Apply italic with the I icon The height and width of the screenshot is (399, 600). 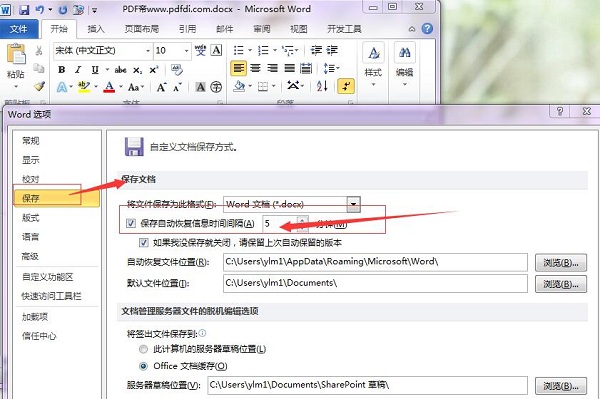[x=78, y=70]
